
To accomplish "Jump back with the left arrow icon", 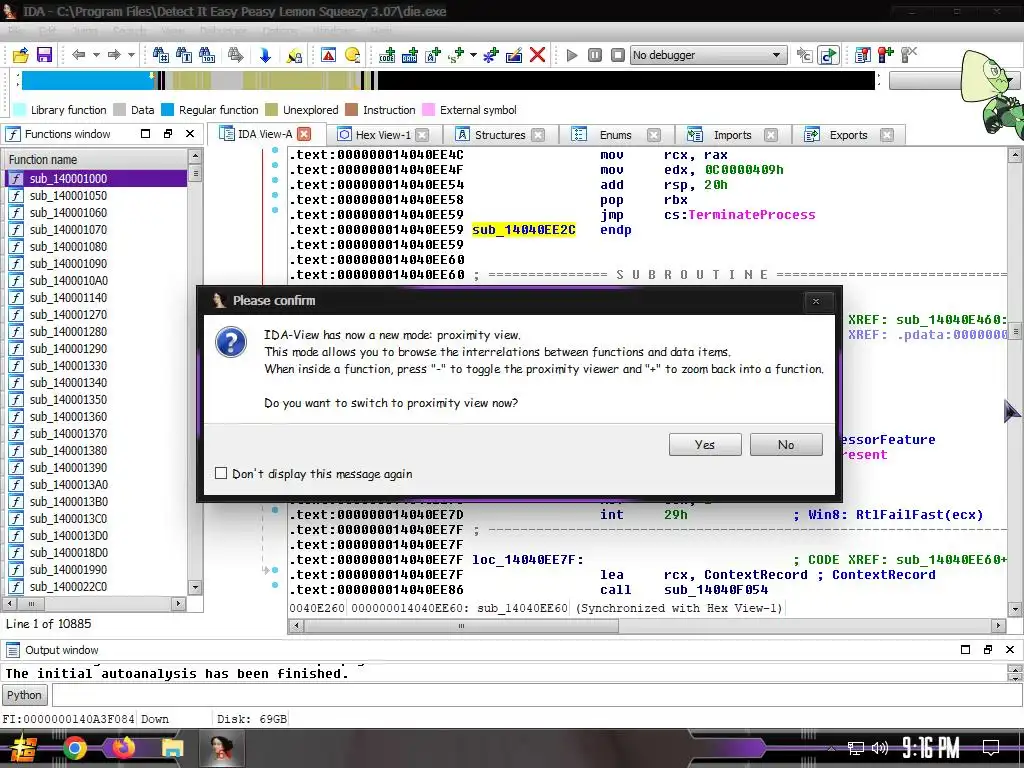I will [79, 55].
